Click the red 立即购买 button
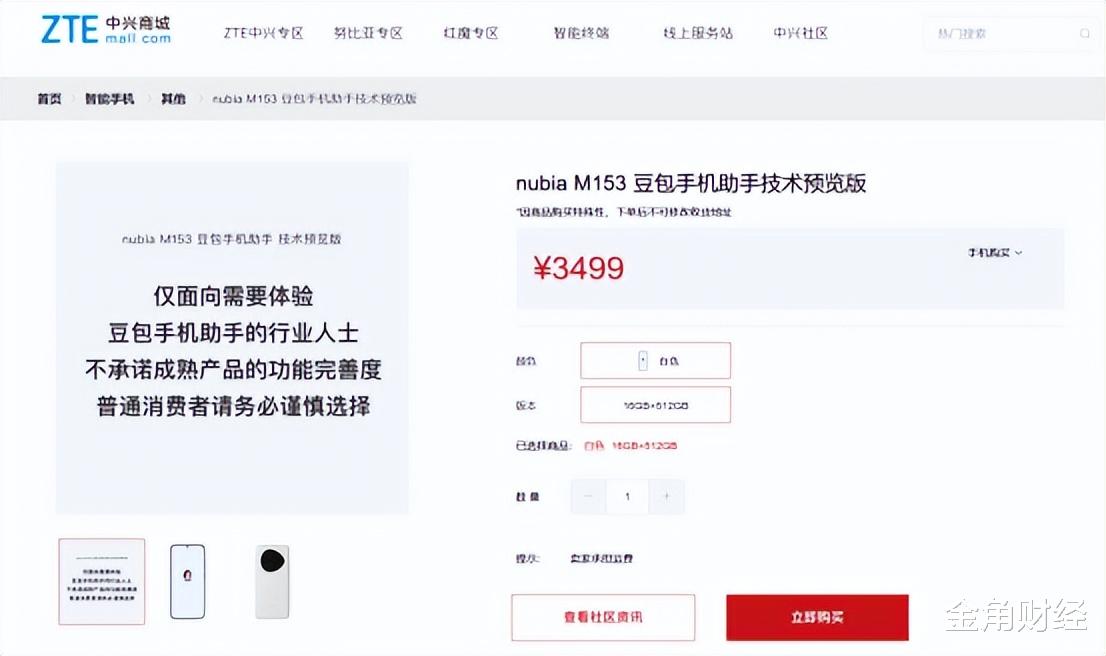This screenshot has width=1106, height=656. (818, 617)
